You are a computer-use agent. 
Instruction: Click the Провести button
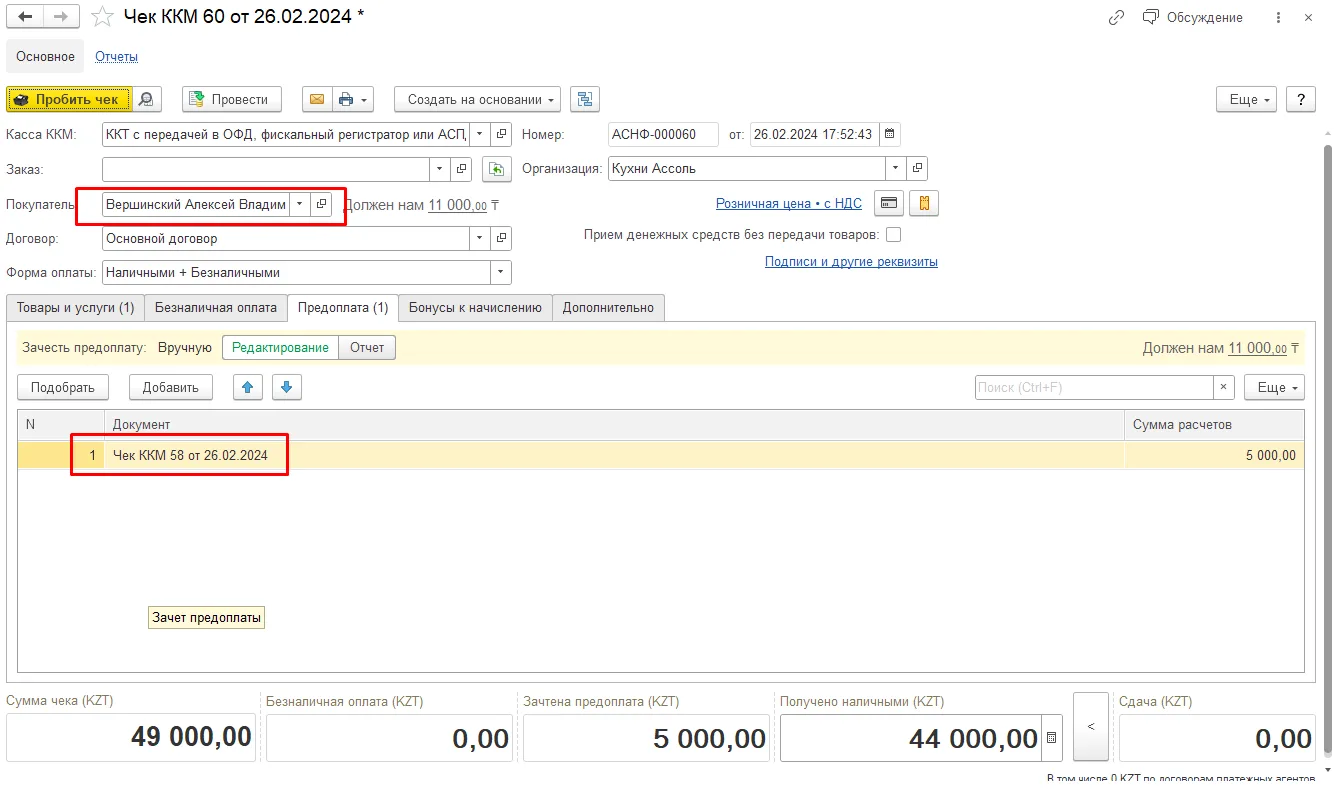pyautogui.click(x=232, y=99)
